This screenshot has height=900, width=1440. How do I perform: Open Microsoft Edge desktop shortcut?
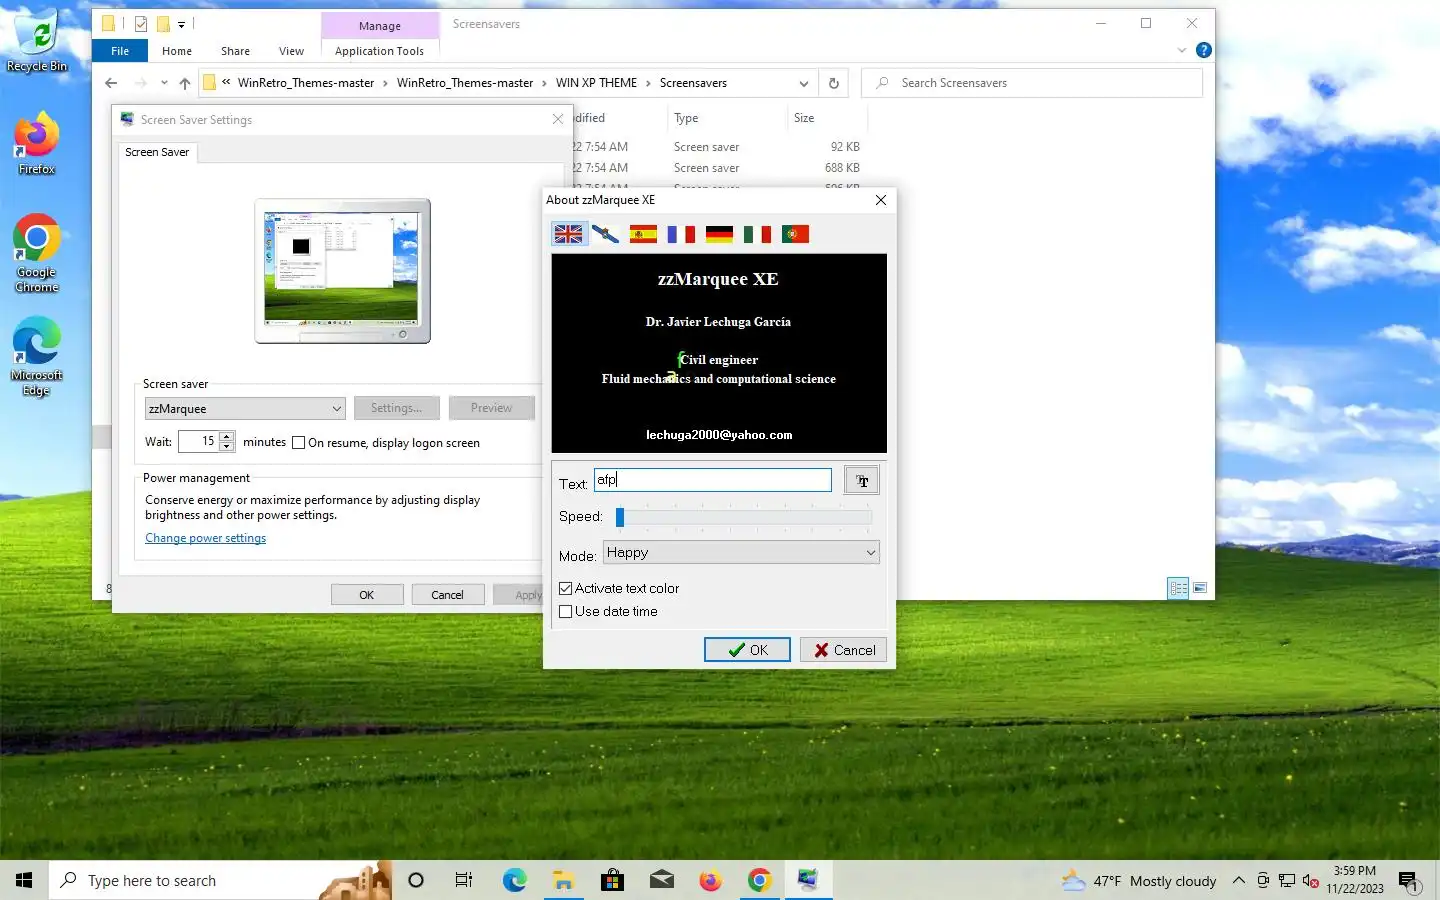(37, 357)
